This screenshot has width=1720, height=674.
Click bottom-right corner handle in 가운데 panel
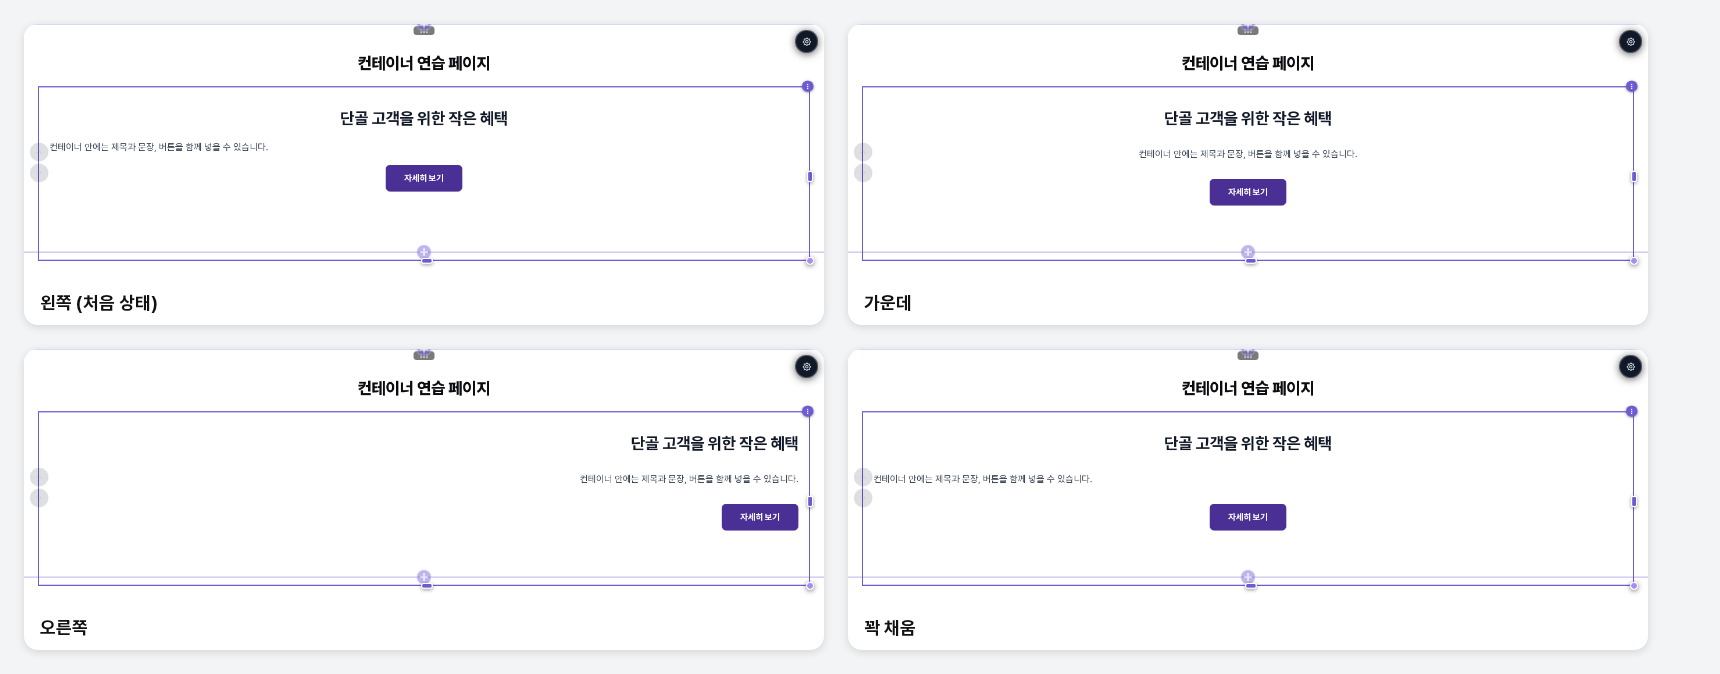point(1634,261)
